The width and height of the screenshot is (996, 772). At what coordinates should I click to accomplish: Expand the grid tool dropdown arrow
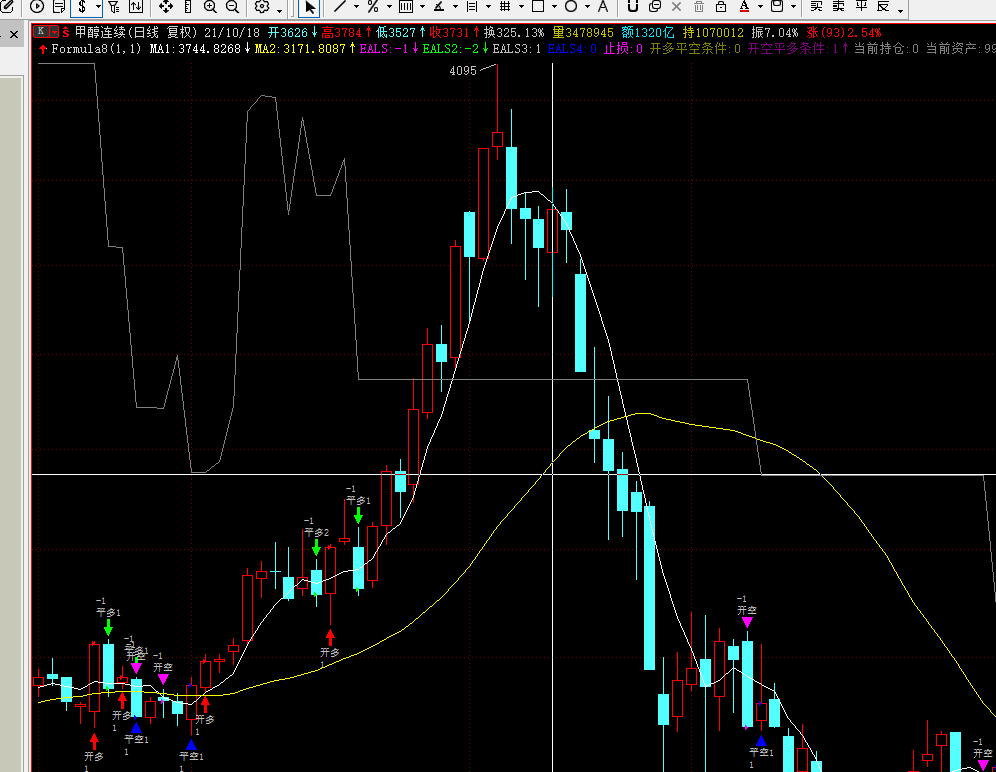[521, 7]
